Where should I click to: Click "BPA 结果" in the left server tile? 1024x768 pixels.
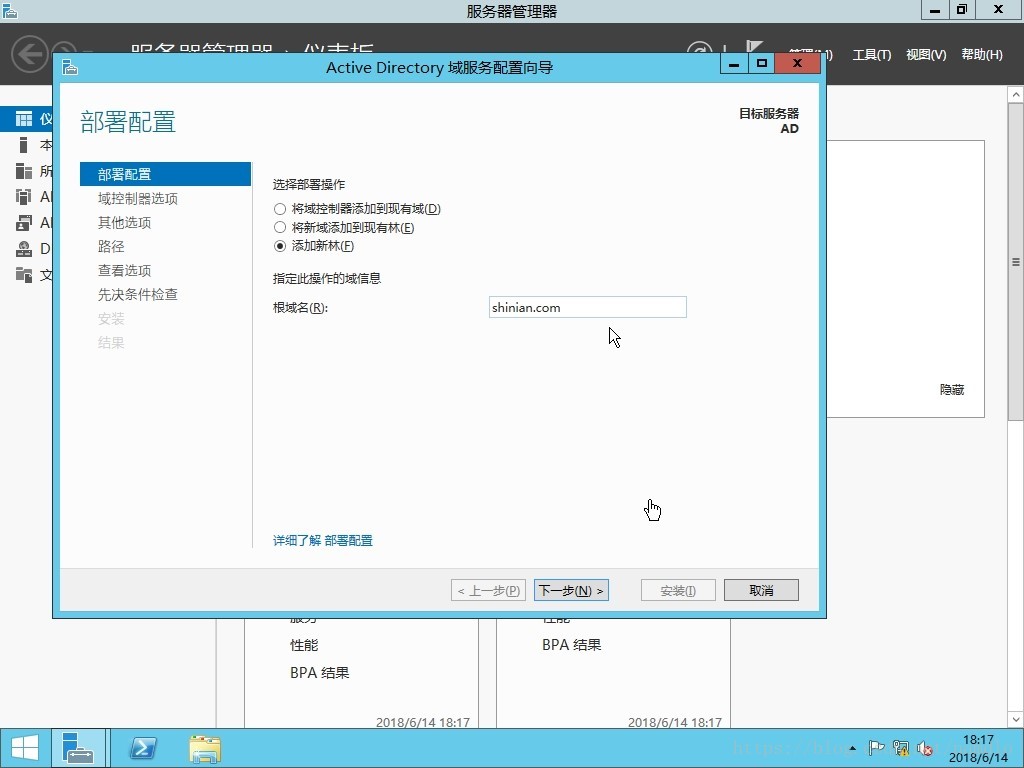point(319,673)
